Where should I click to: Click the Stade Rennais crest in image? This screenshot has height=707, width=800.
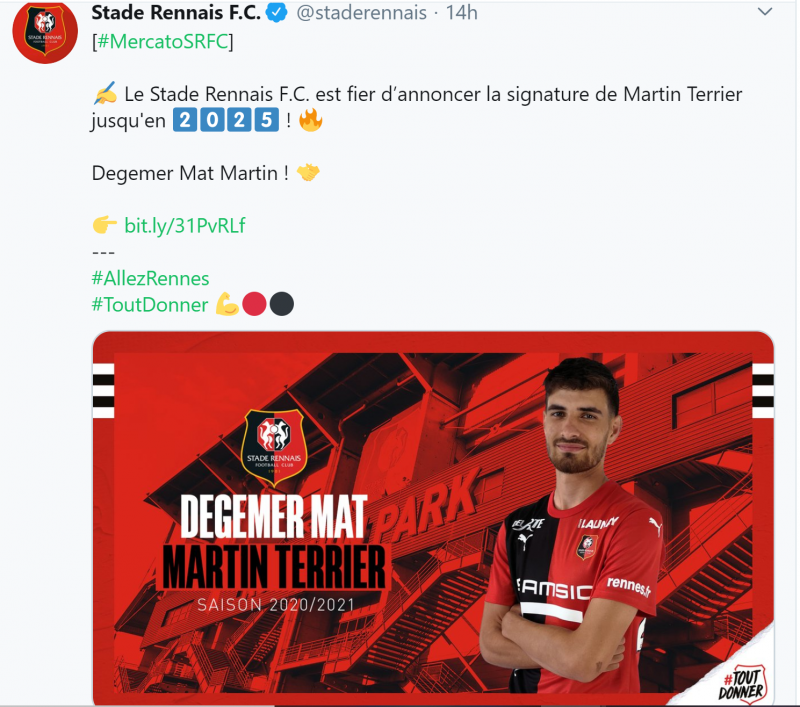(274, 447)
